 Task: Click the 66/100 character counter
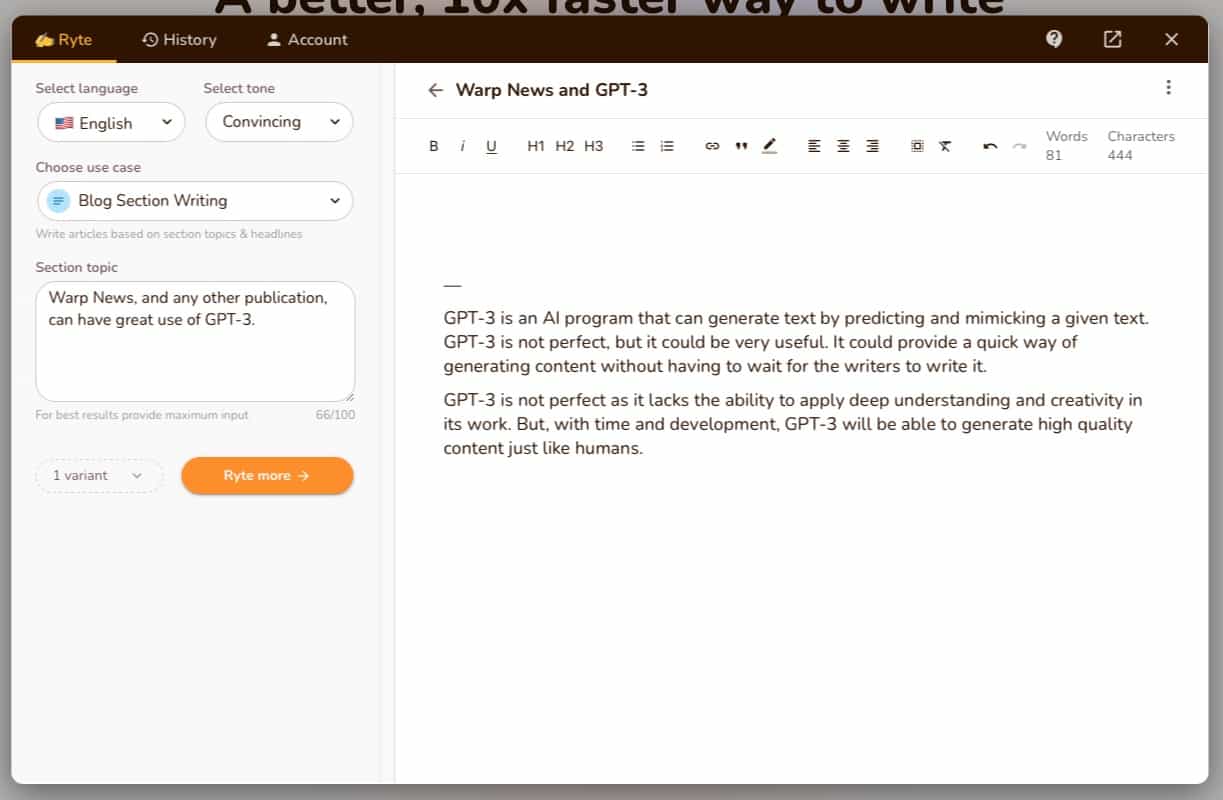click(335, 415)
